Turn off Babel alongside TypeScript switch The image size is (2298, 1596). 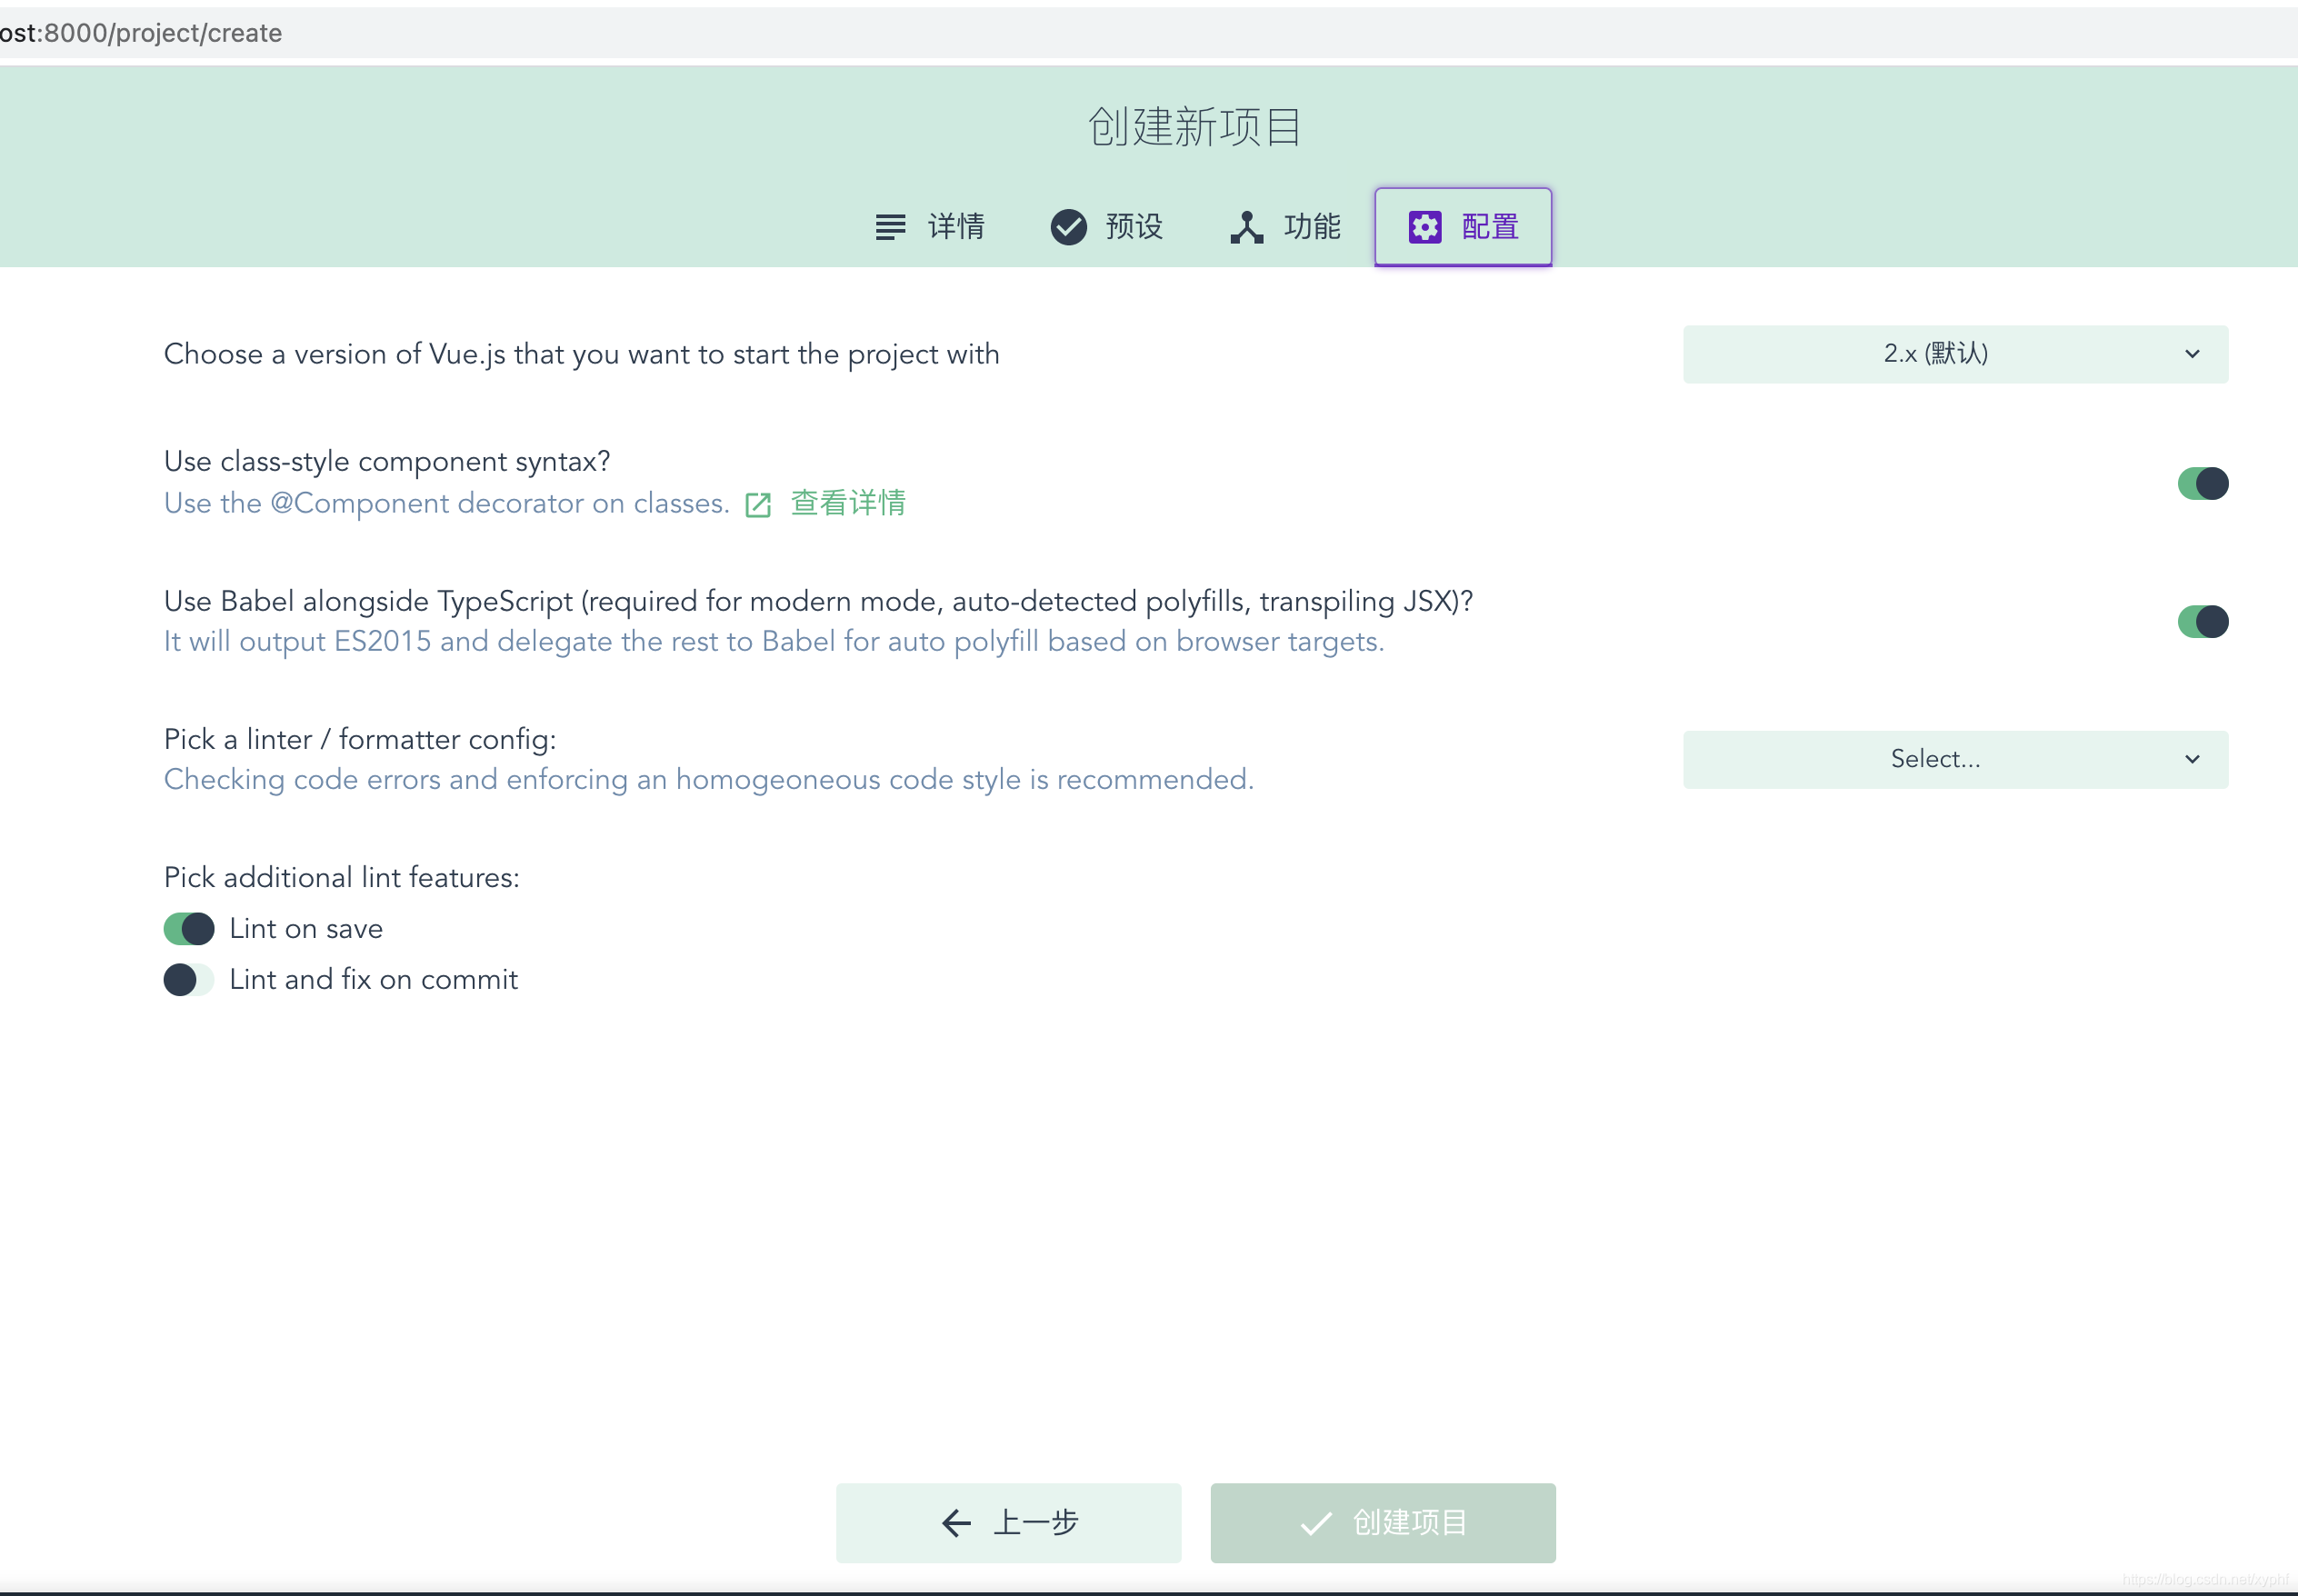click(2202, 622)
